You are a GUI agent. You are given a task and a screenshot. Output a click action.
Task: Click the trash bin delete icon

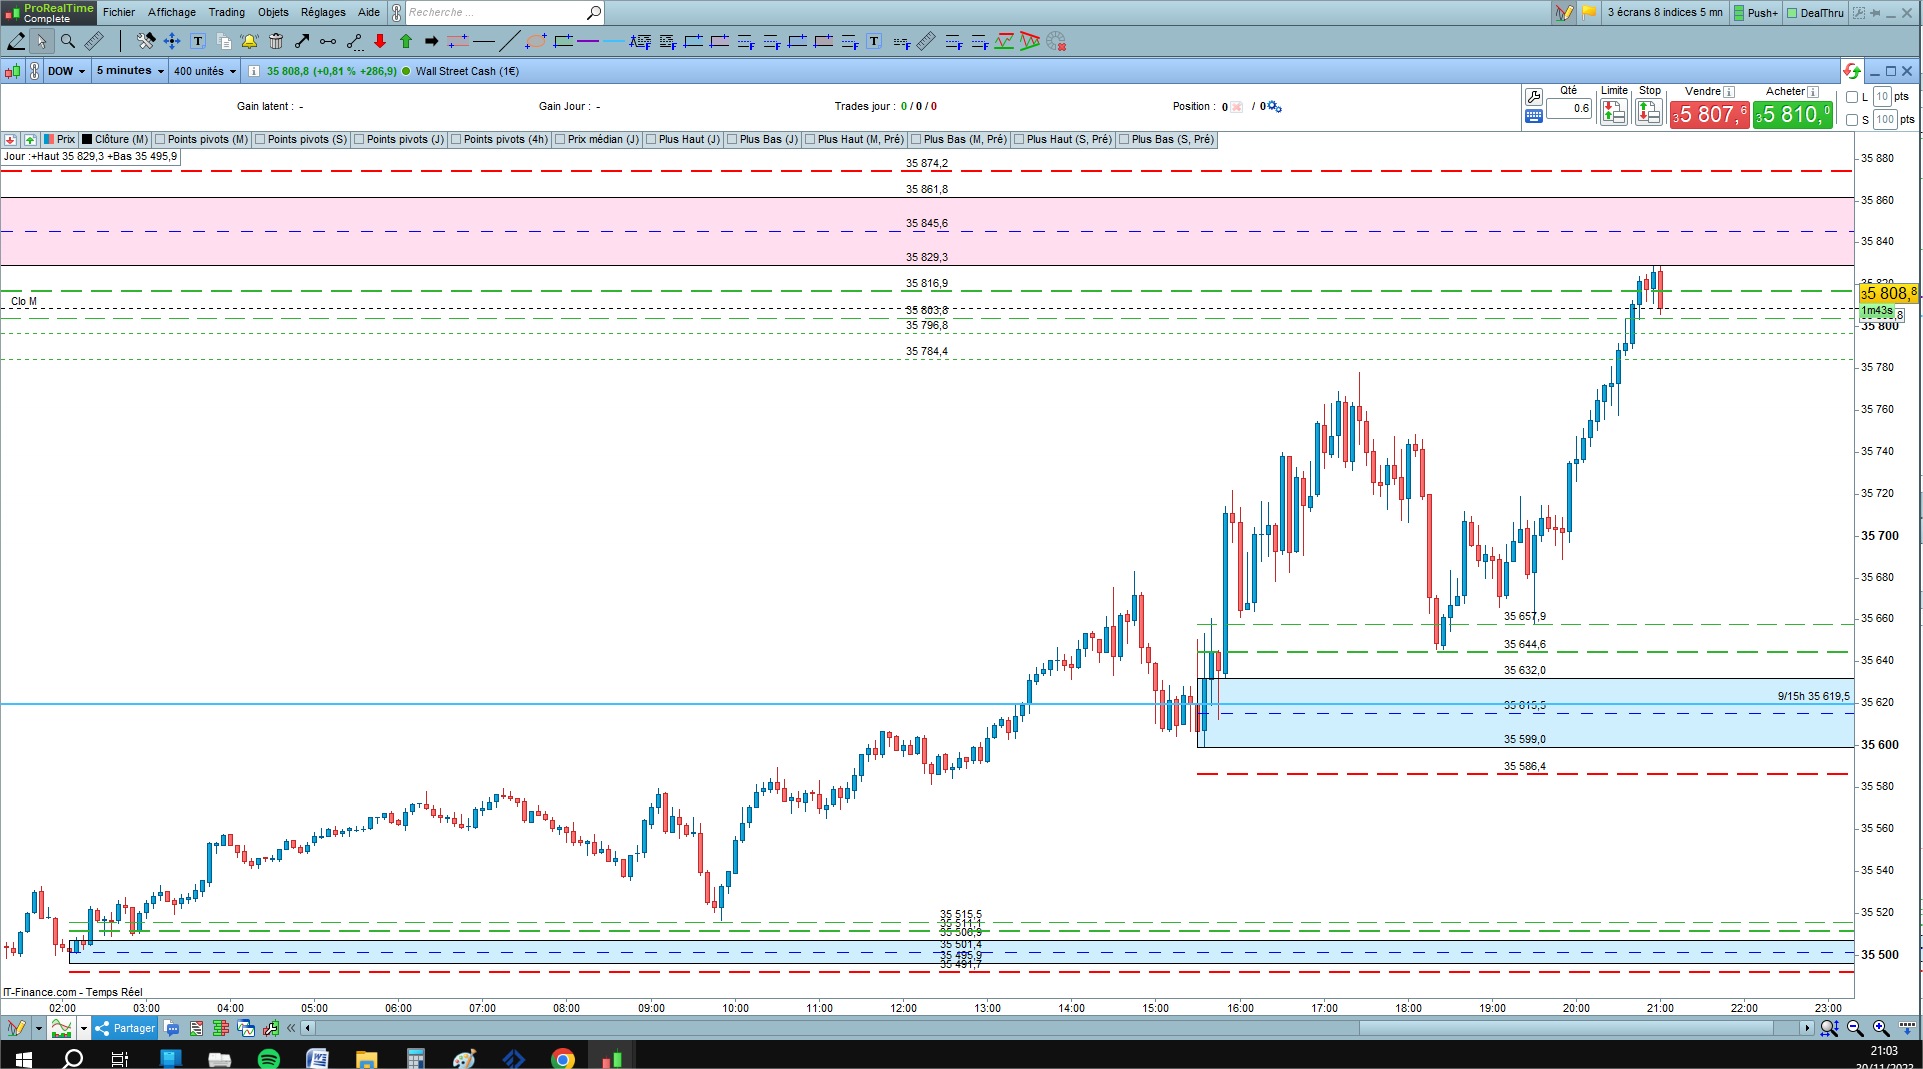point(276,41)
